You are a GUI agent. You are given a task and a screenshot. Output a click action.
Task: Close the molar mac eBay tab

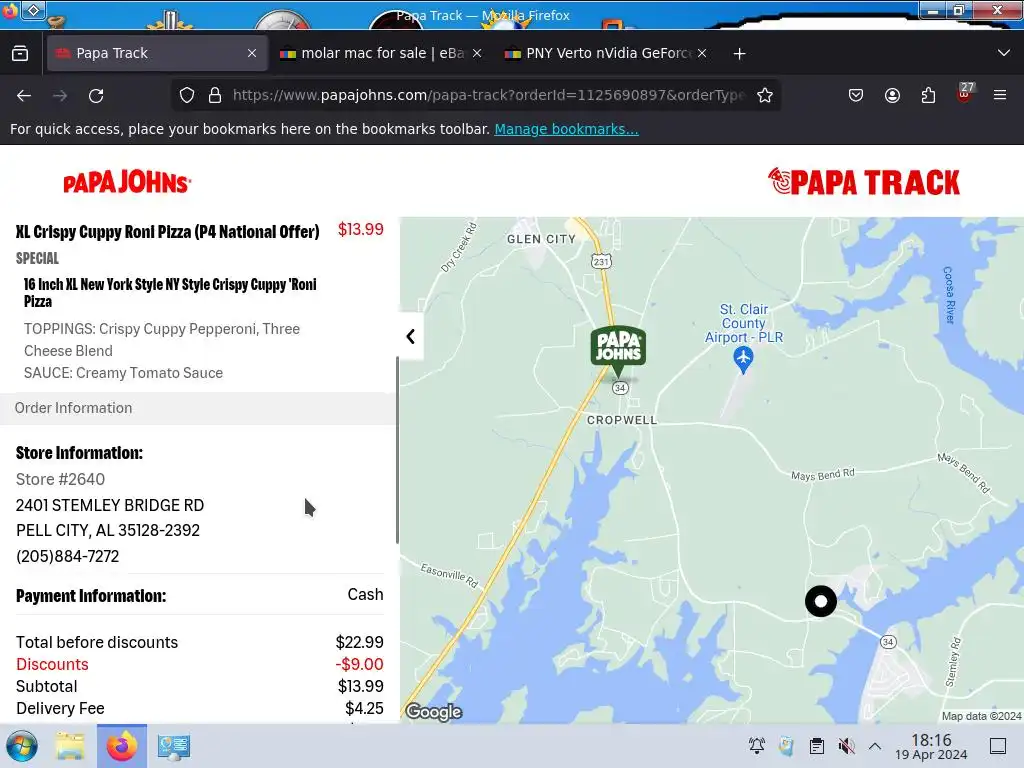[477, 53]
